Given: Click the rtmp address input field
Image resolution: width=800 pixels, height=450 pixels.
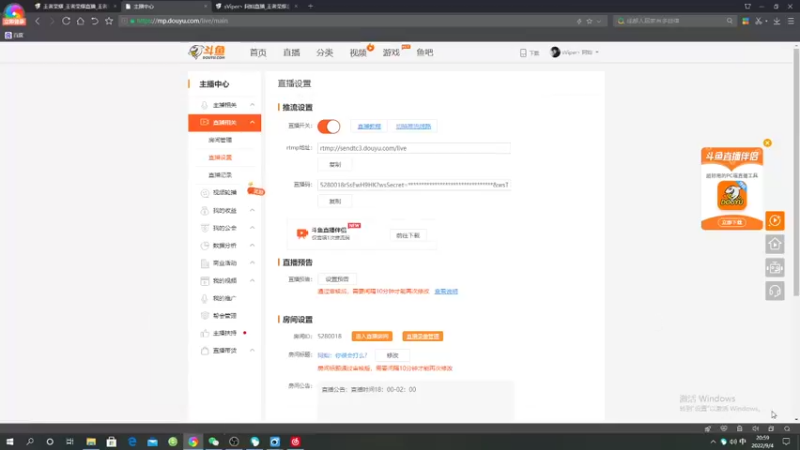Looking at the screenshot, I should click(414, 148).
